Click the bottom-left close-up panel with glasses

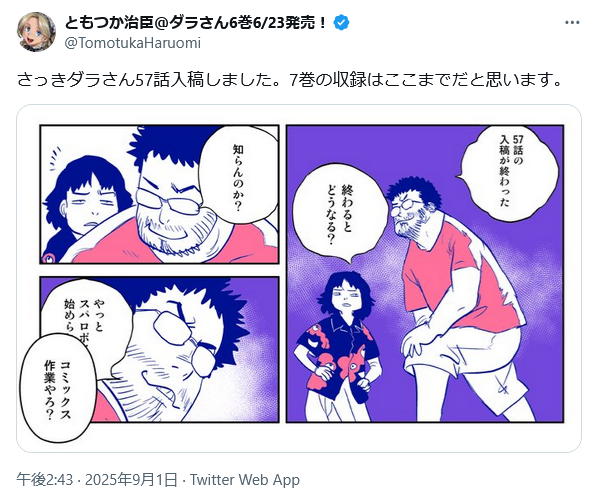tap(159, 350)
